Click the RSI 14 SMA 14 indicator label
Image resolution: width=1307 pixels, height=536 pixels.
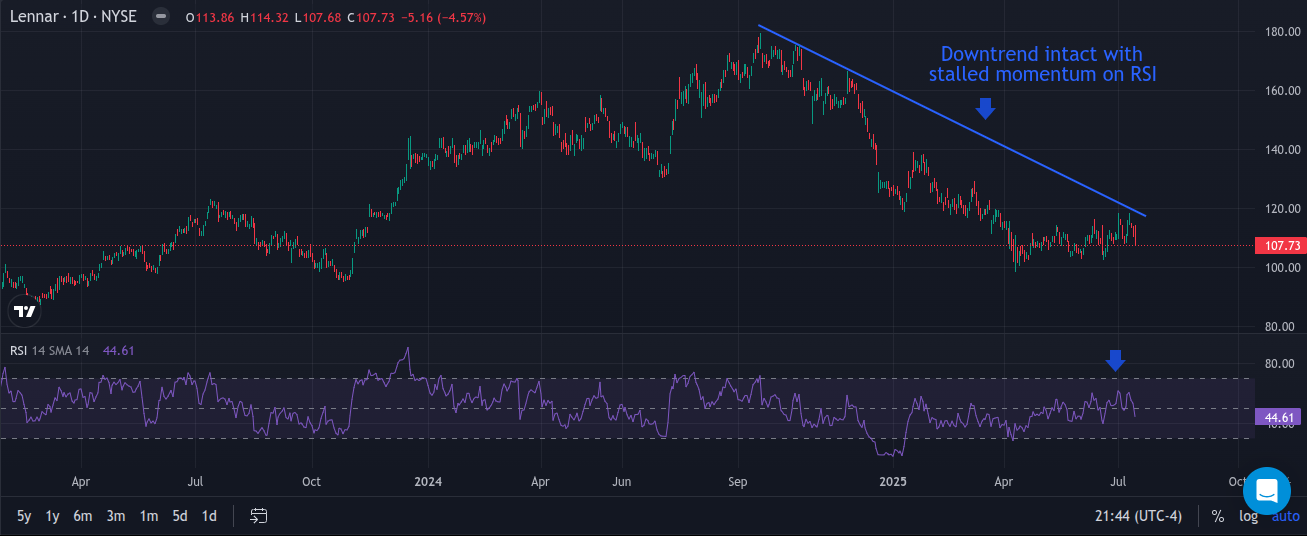[x=51, y=349]
